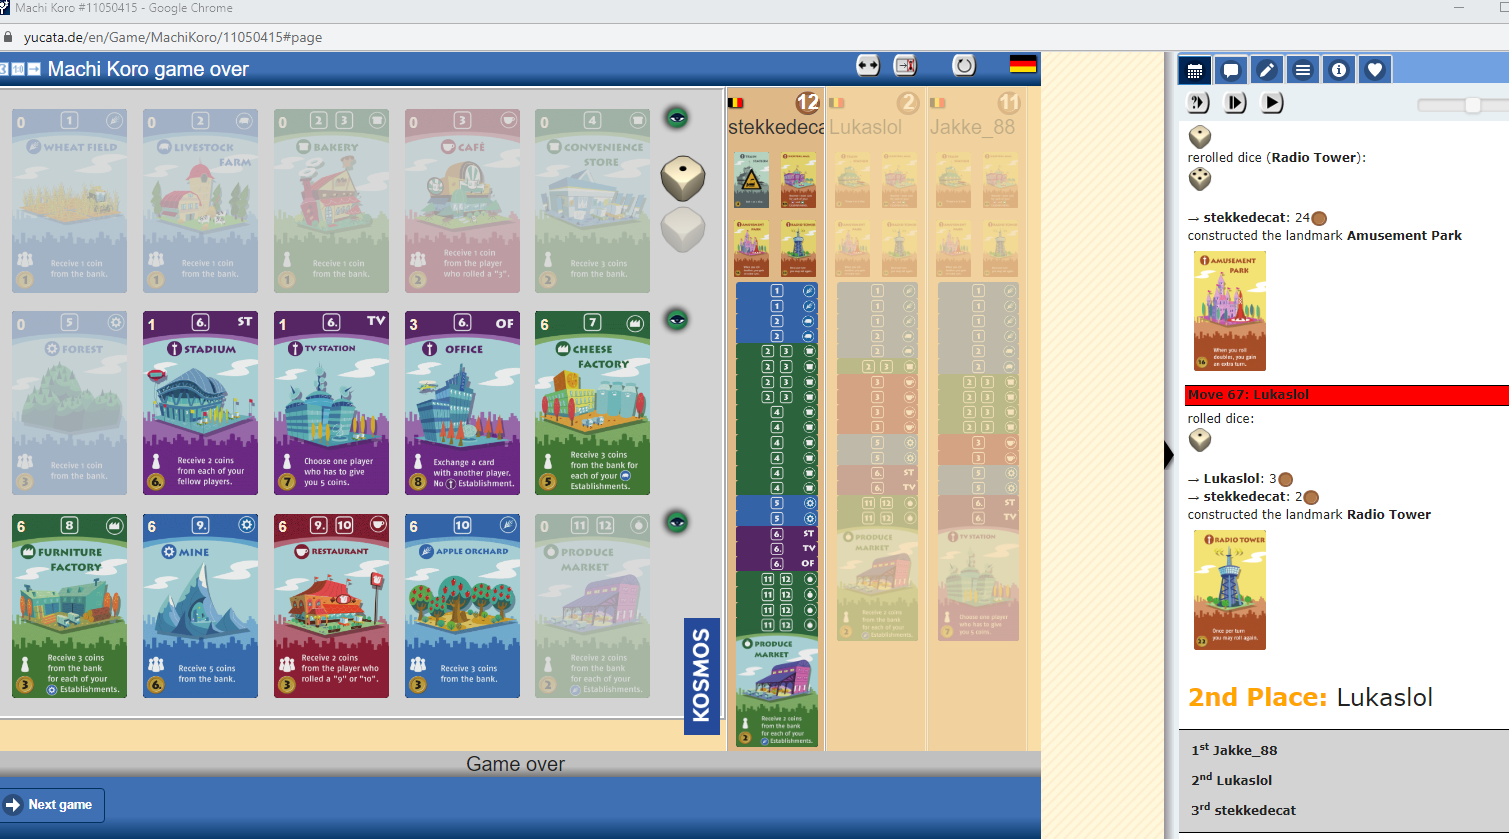
Task: Select the Office card
Action: pyautogui.click(x=462, y=403)
